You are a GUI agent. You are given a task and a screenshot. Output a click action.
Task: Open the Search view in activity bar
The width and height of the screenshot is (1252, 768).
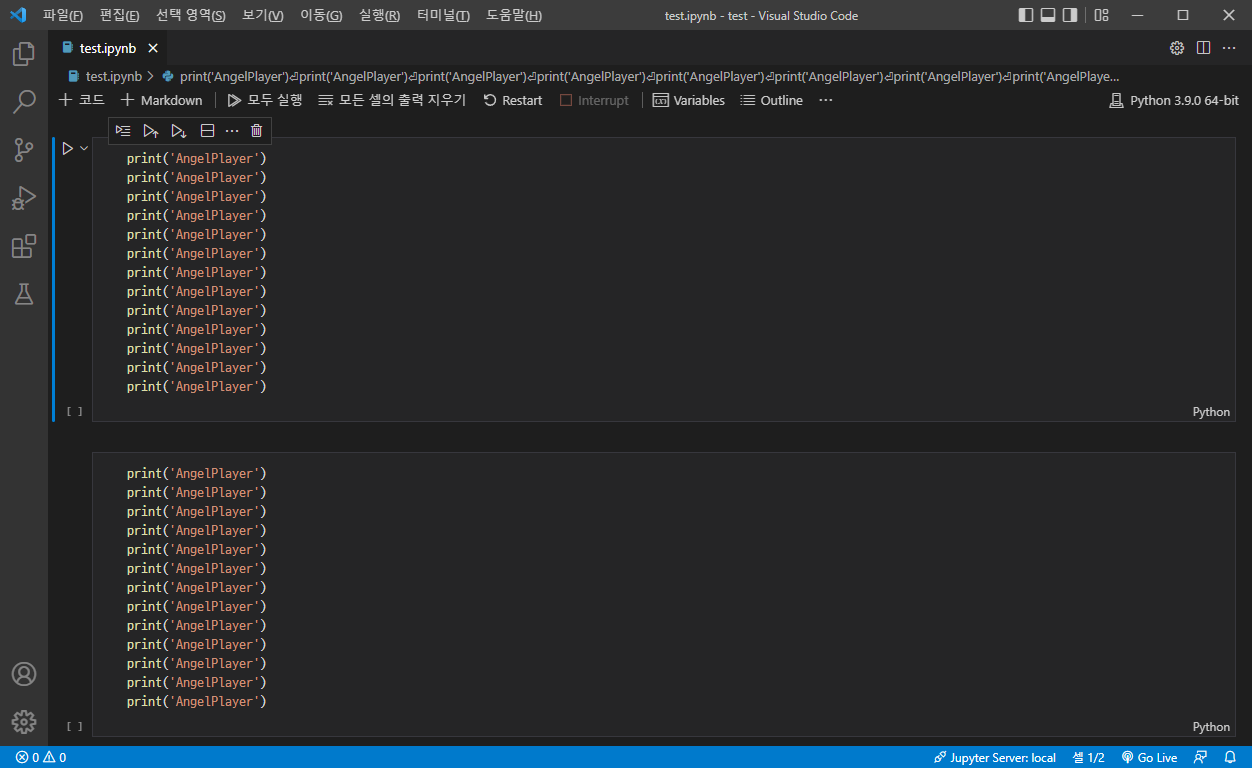24,102
